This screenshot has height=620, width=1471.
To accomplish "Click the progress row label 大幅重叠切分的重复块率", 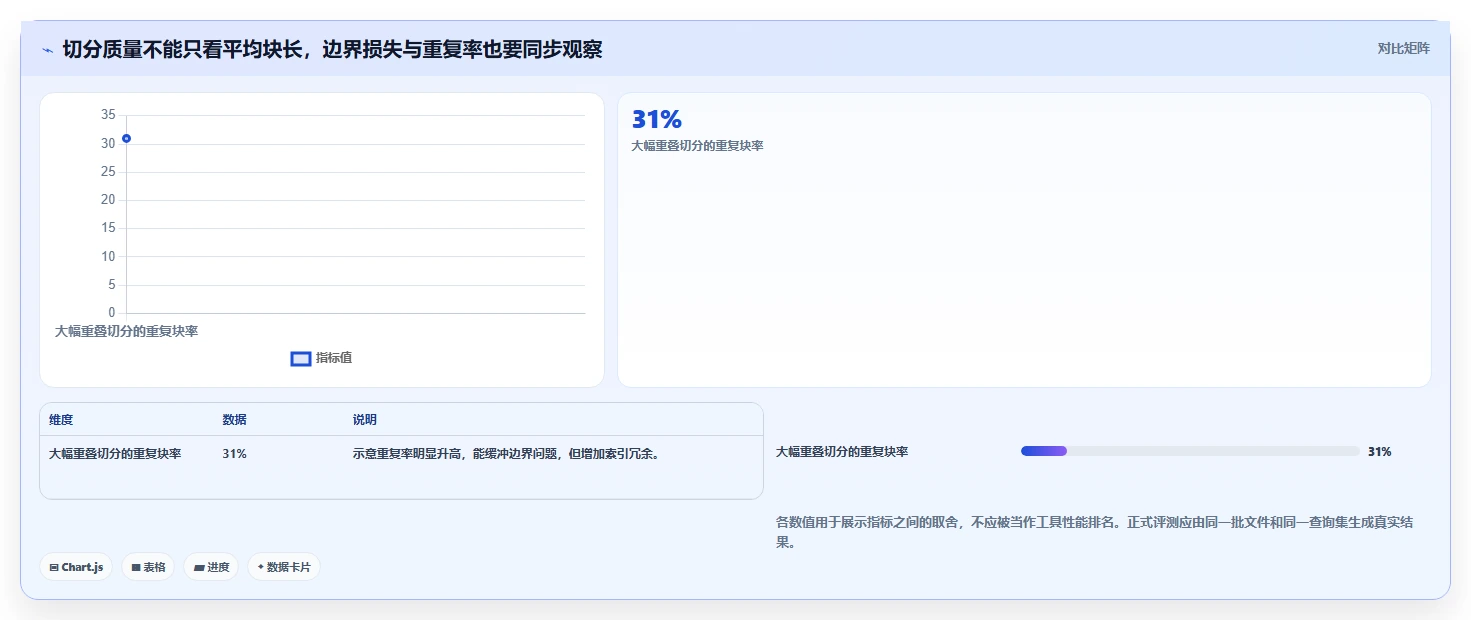I will click(x=842, y=452).
